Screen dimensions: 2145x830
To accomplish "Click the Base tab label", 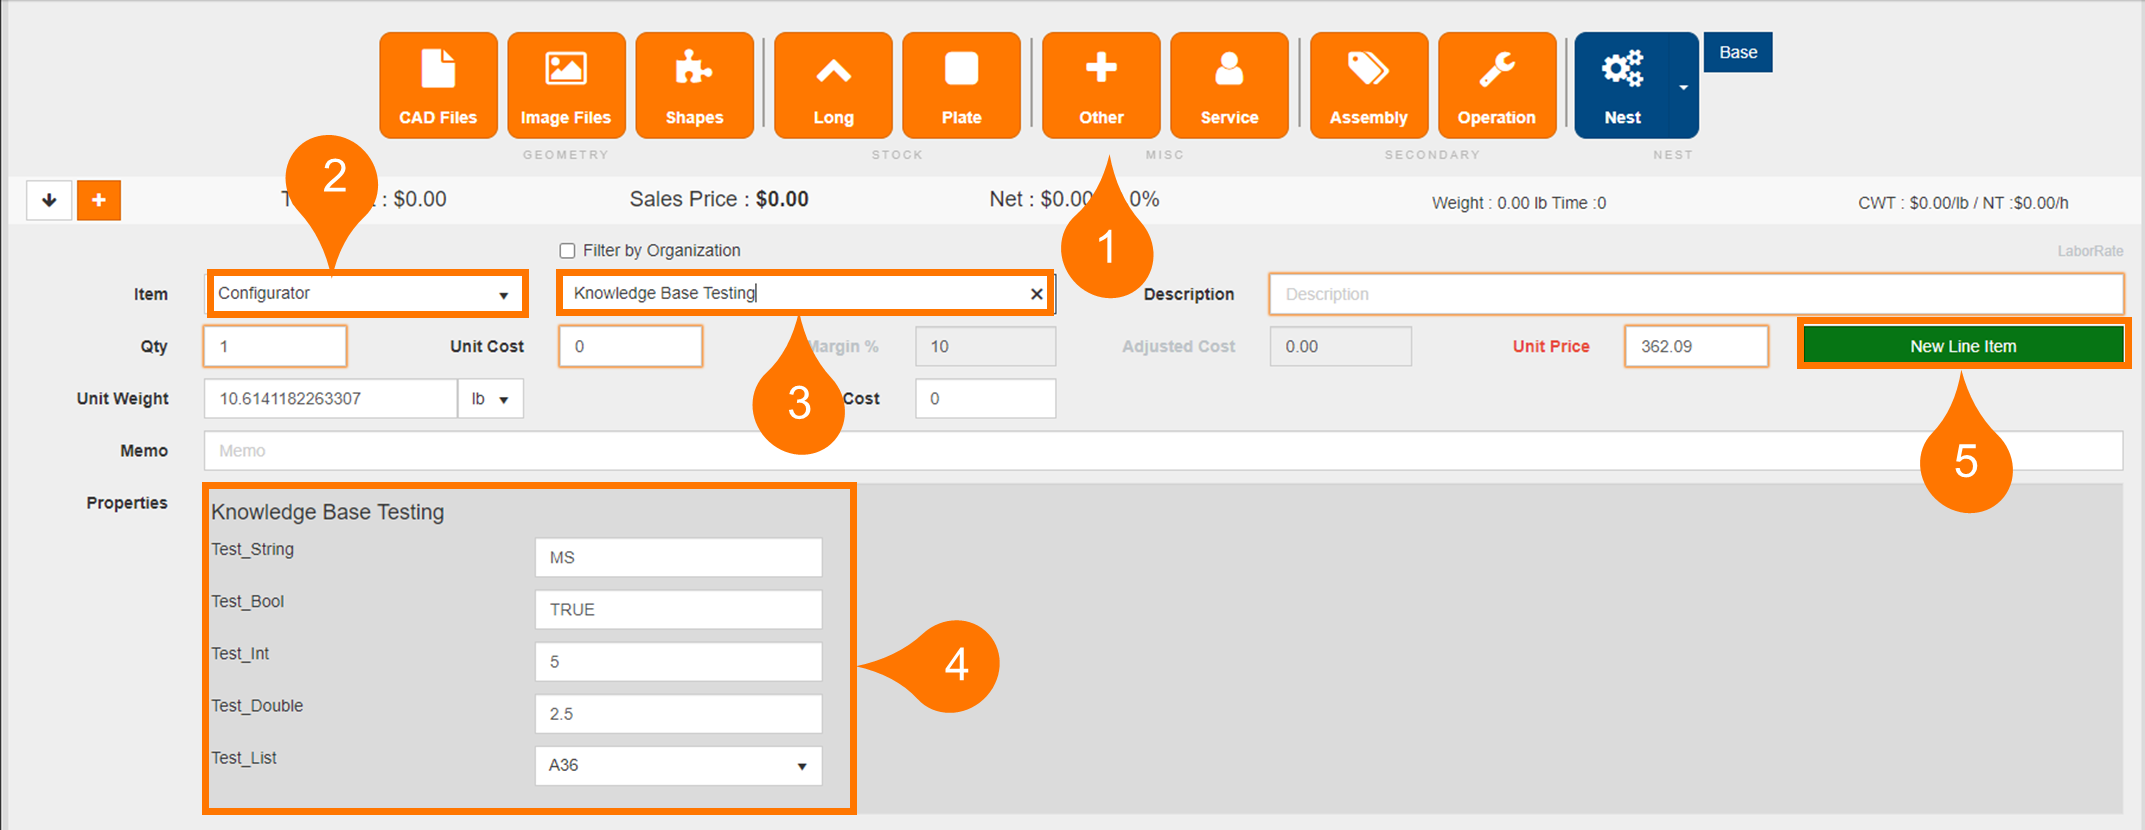I will pos(1738,53).
